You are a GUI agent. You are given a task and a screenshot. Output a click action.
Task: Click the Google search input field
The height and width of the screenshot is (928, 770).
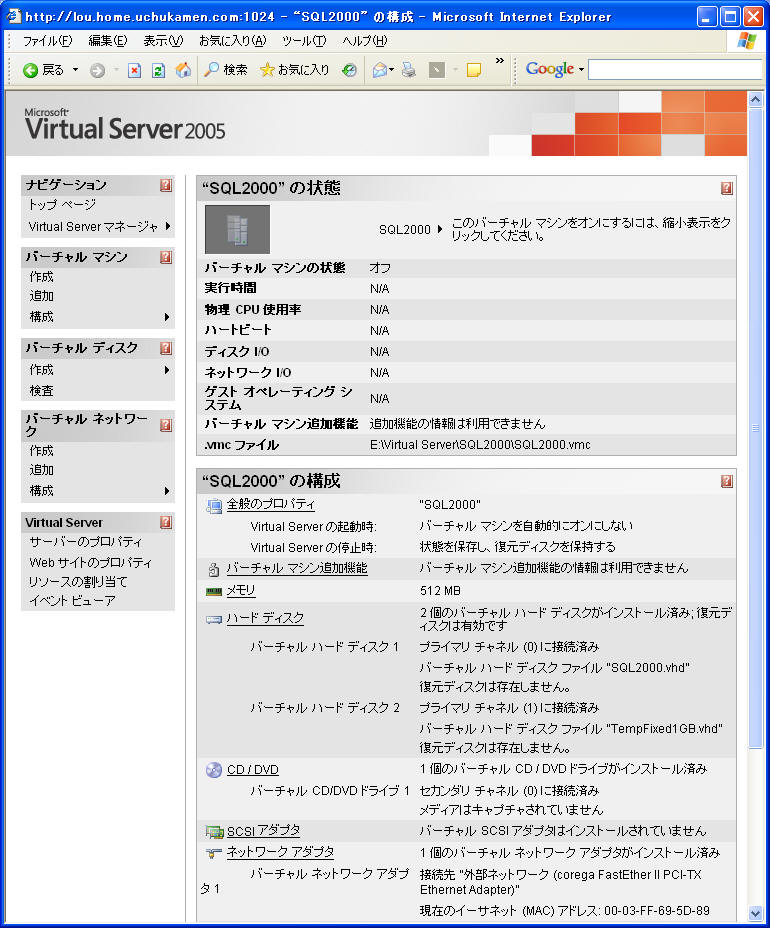(675, 70)
